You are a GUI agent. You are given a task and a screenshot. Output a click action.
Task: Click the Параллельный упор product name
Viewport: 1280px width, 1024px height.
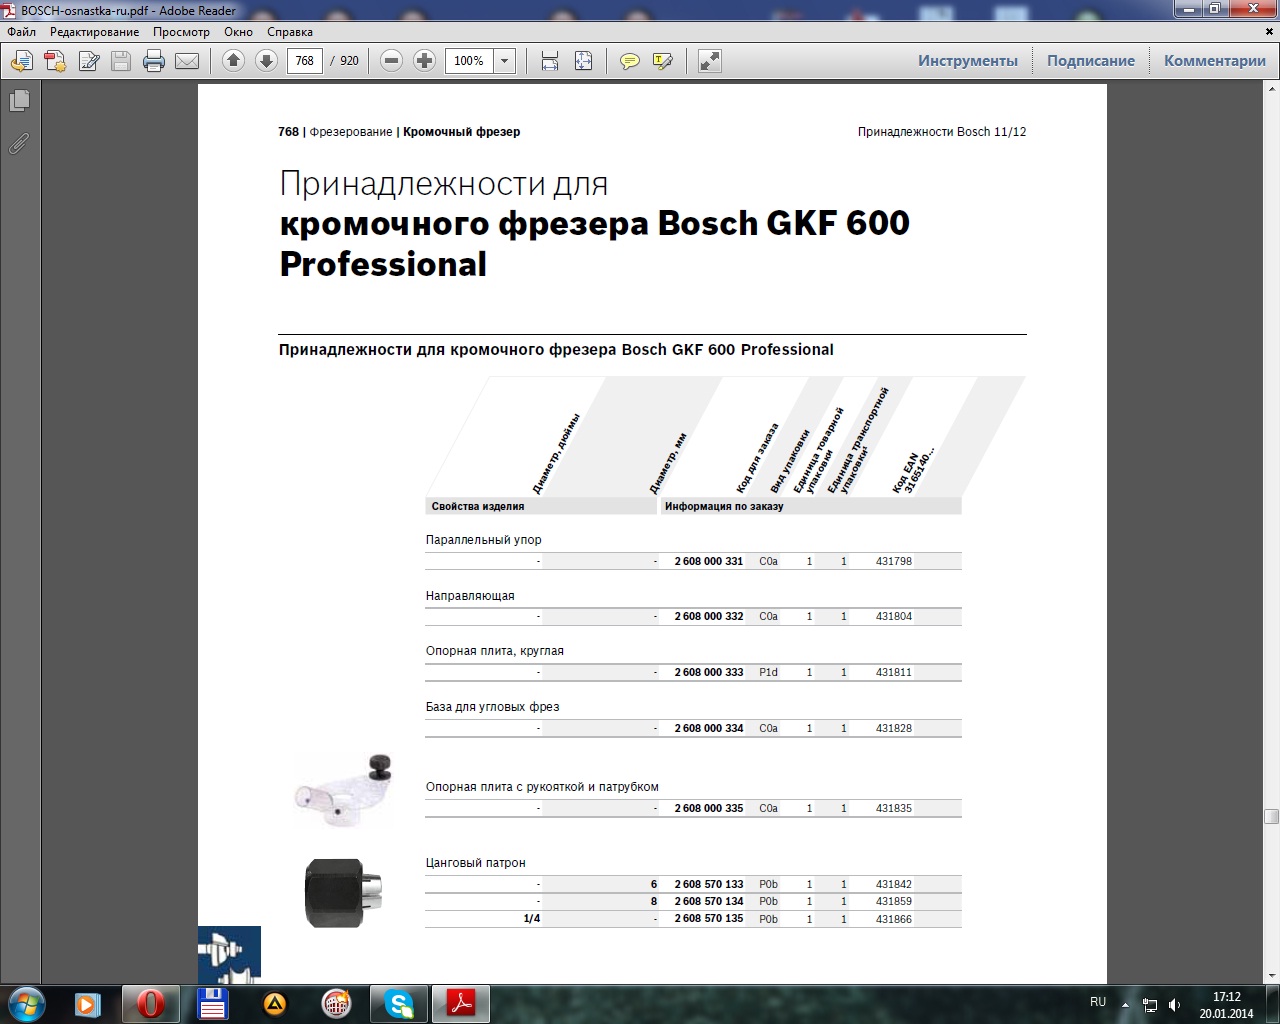(x=484, y=540)
